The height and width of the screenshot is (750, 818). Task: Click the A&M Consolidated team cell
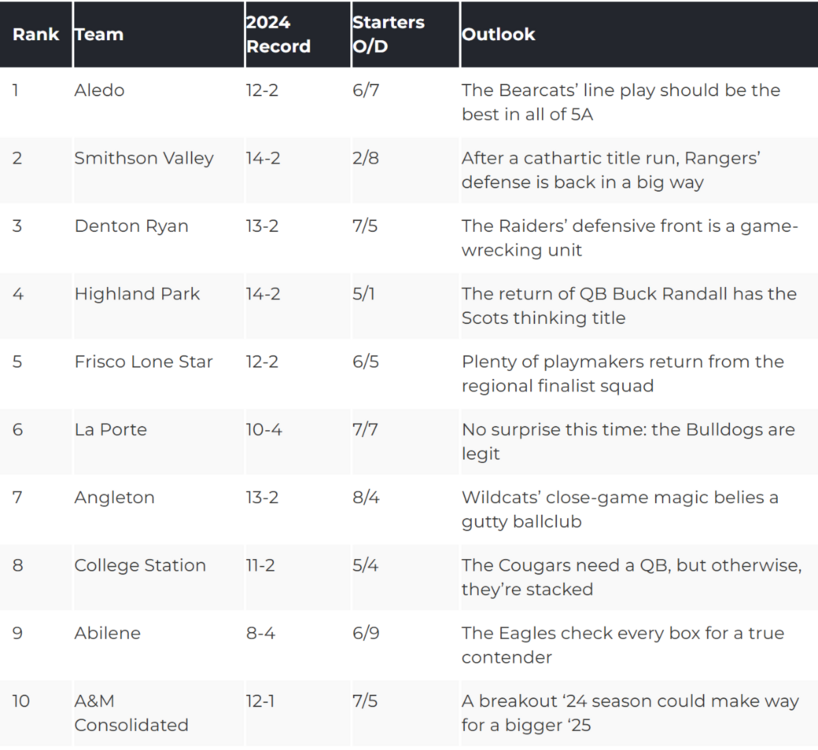131,713
